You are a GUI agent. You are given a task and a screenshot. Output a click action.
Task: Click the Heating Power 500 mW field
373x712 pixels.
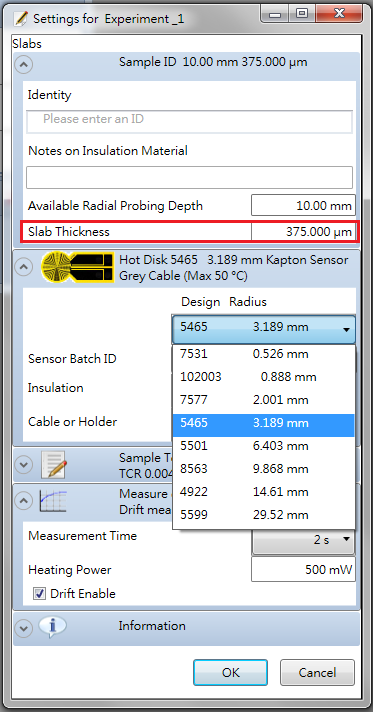[303, 569]
